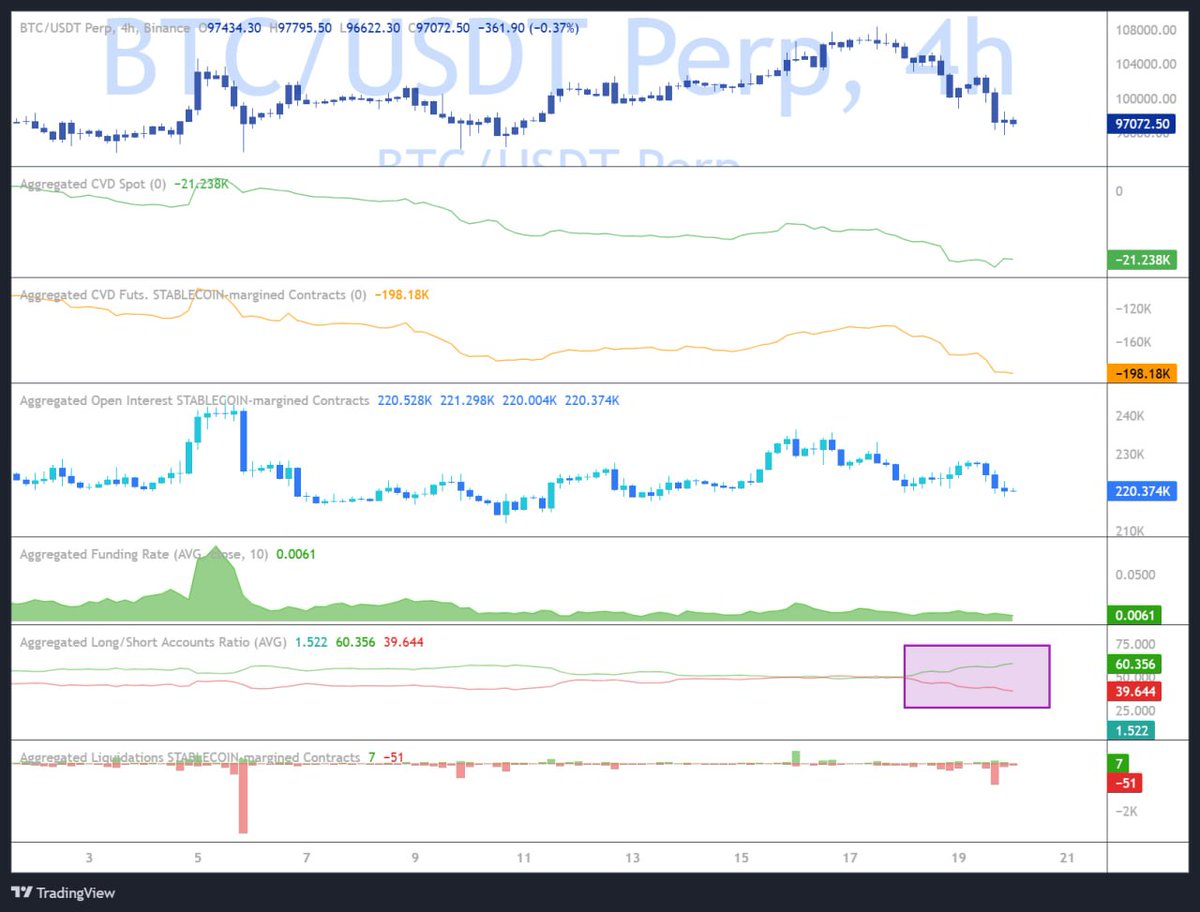Screen dimensions: 1200x912
Task: Select date 15 on the time axis
Action: click(740, 858)
